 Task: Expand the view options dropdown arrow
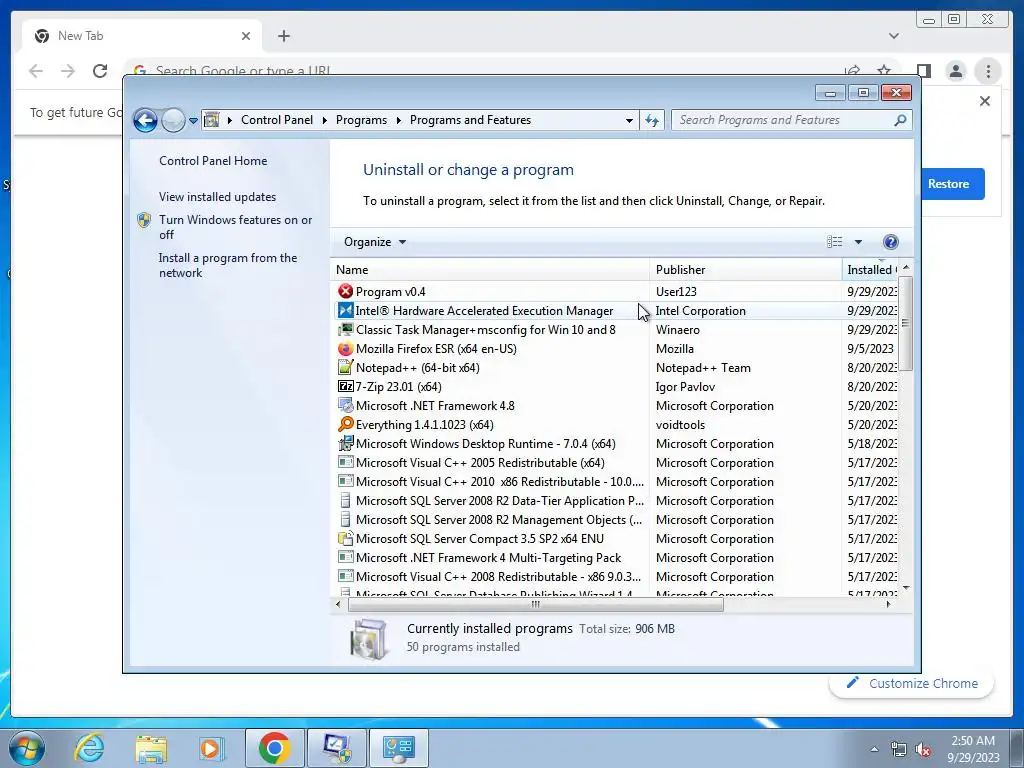(x=858, y=242)
